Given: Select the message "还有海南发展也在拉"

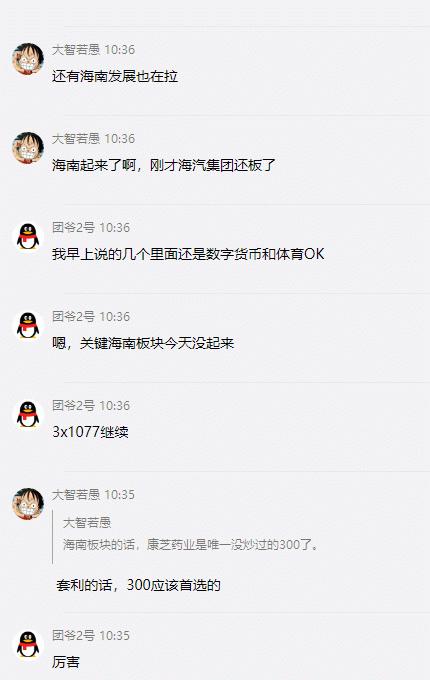Looking at the screenshot, I should click(115, 76).
